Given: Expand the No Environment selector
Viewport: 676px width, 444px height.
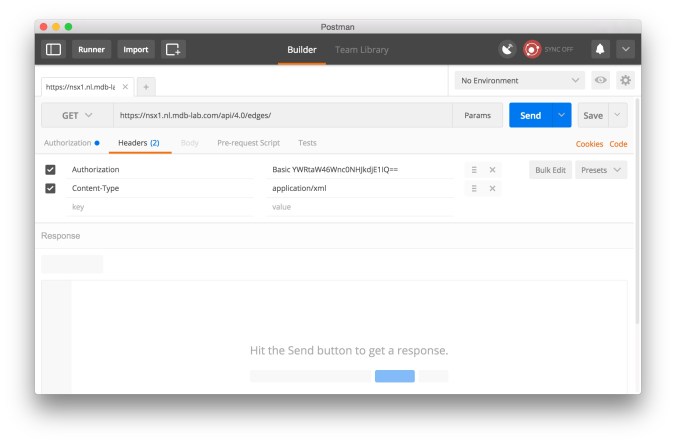Looking at the screenshot, I should point(520,80).
